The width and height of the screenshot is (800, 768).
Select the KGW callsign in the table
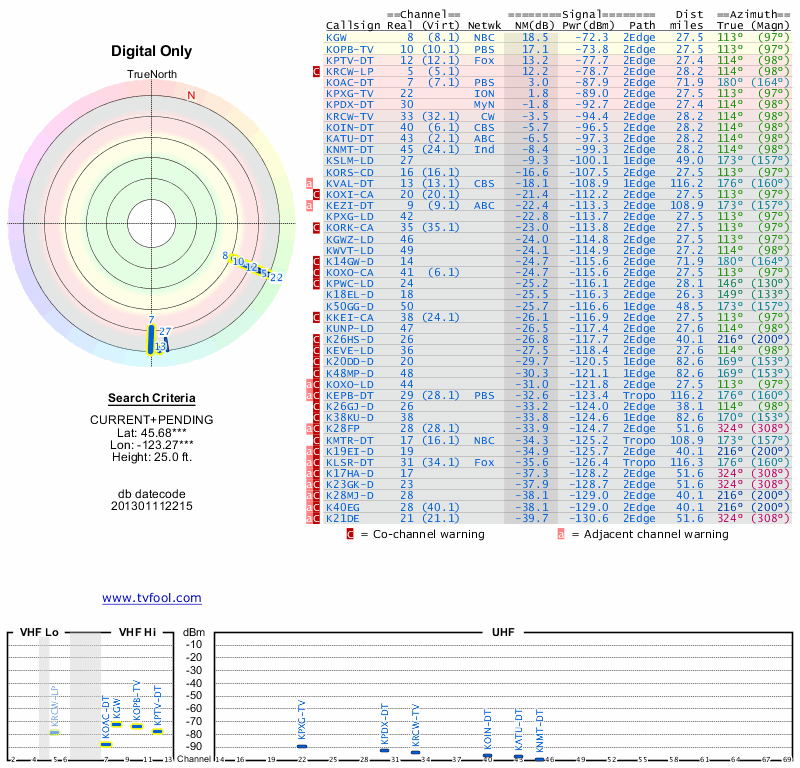(x=337, y=37)
